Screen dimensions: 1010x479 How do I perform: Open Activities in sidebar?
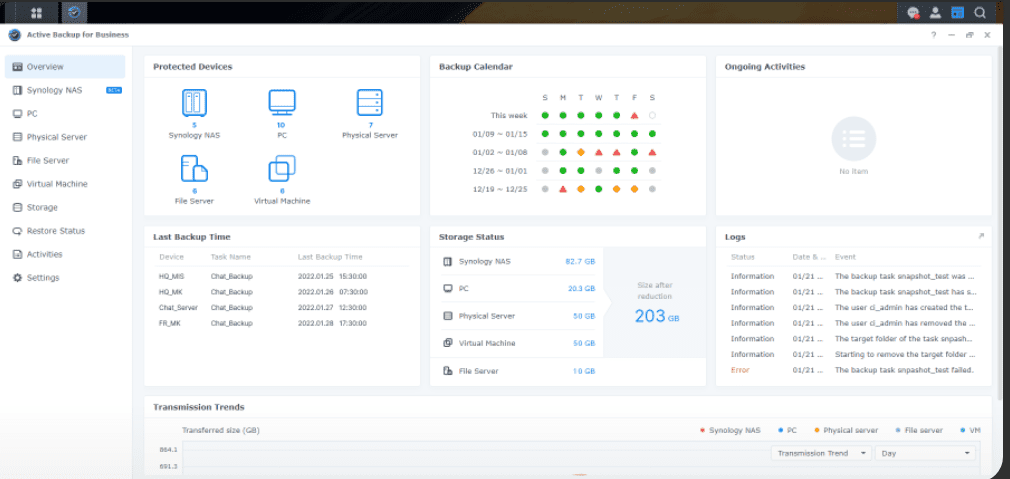click(65, 254)
